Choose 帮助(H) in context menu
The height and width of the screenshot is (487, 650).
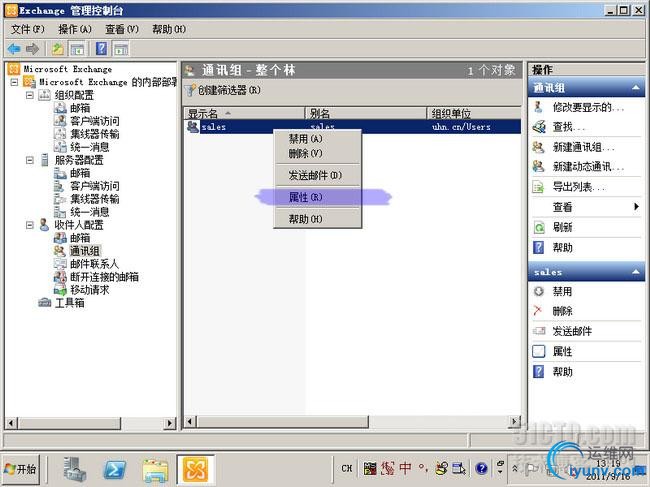pyautogui.click(x=318, y=219)
